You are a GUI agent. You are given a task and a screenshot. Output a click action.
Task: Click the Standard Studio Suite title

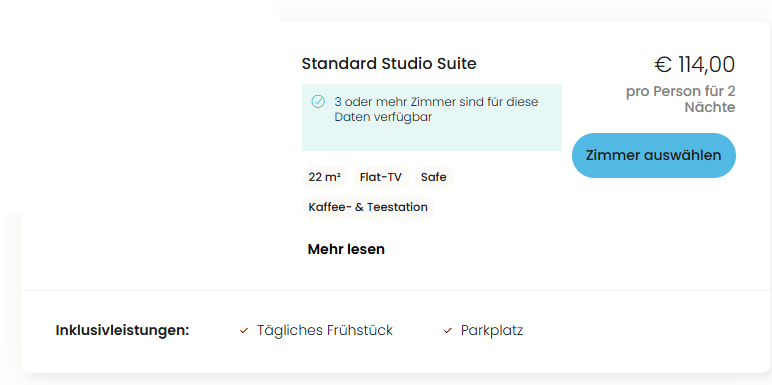[x=389, y=64]
